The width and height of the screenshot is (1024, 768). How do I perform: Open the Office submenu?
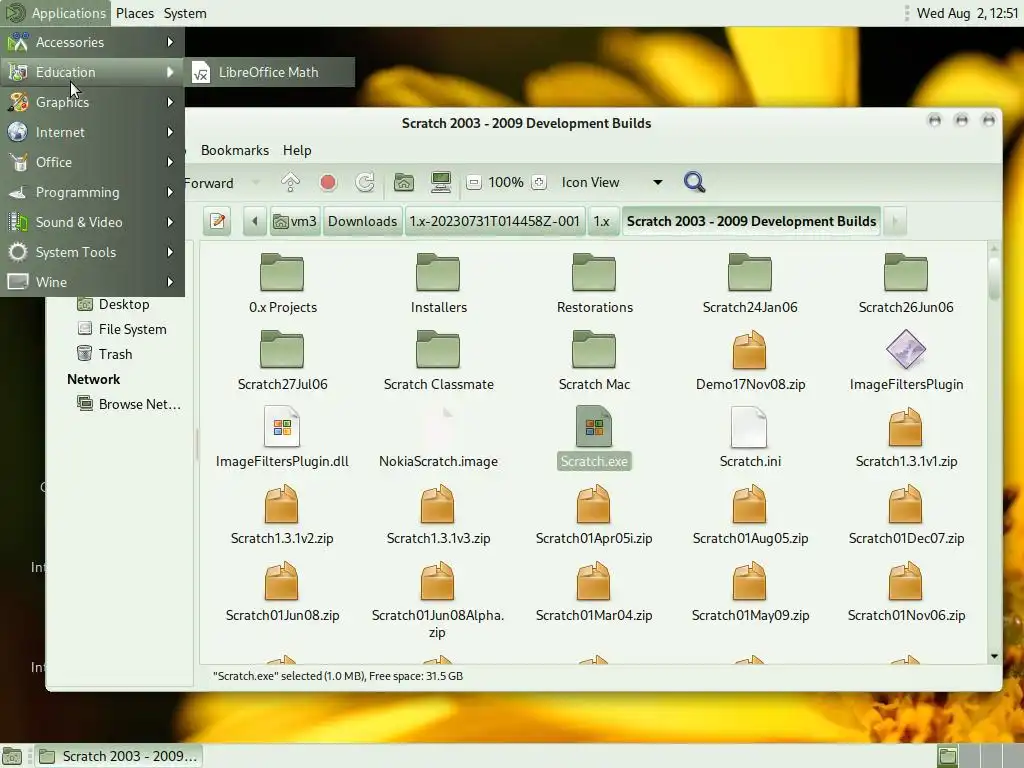coord(92,163)
